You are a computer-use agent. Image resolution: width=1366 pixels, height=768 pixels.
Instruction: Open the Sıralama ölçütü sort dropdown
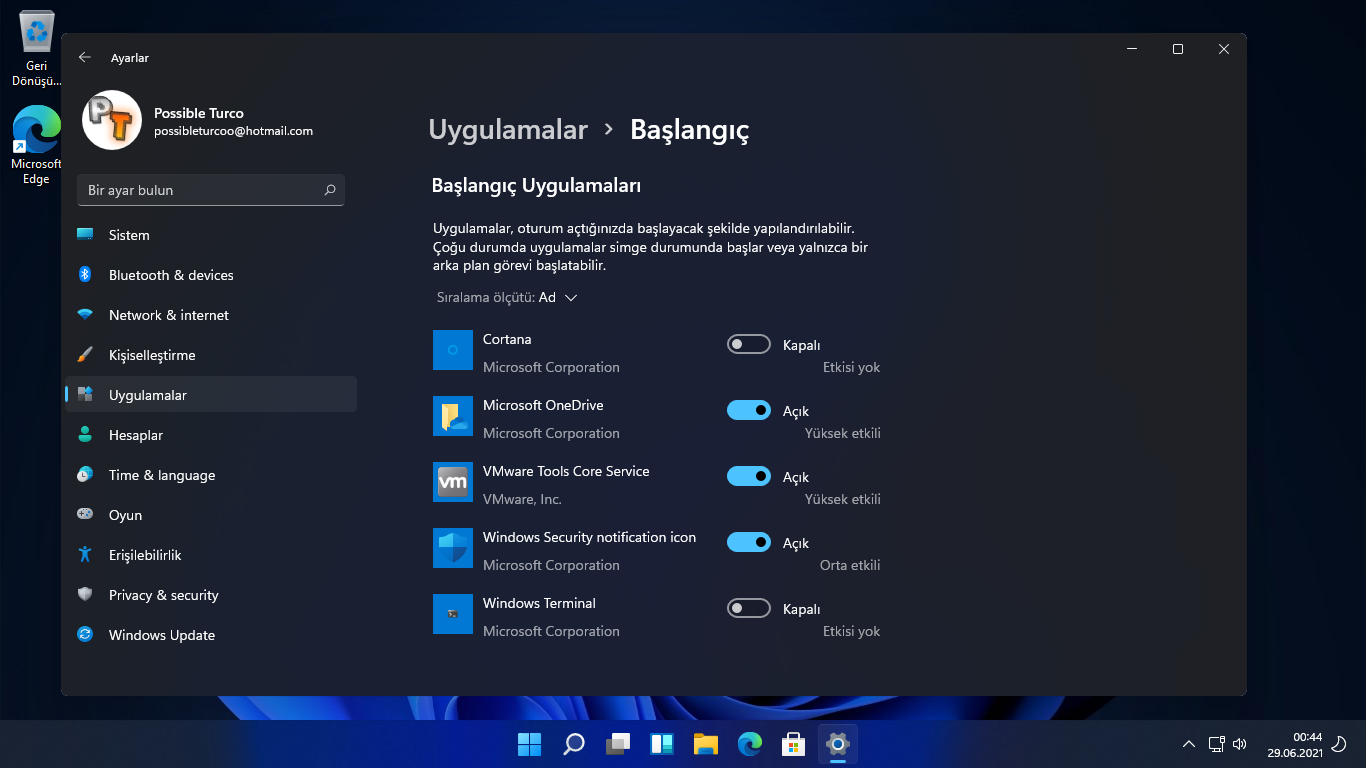tap(507, 297)
